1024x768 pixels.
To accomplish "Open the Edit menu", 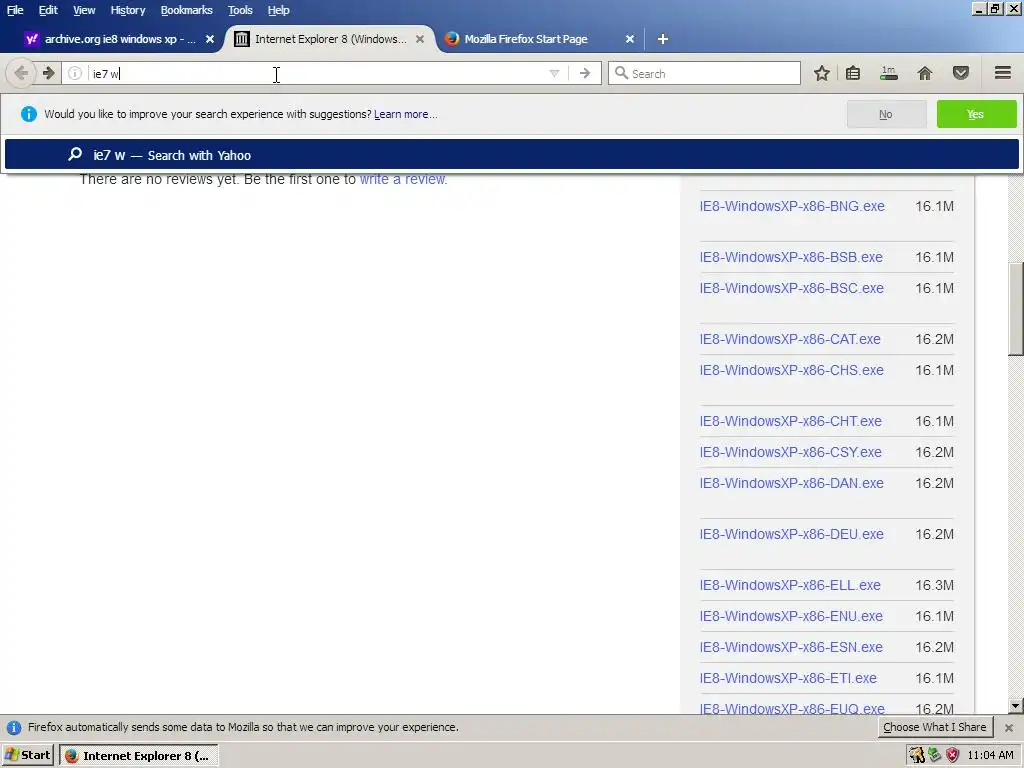I will 48,10.
